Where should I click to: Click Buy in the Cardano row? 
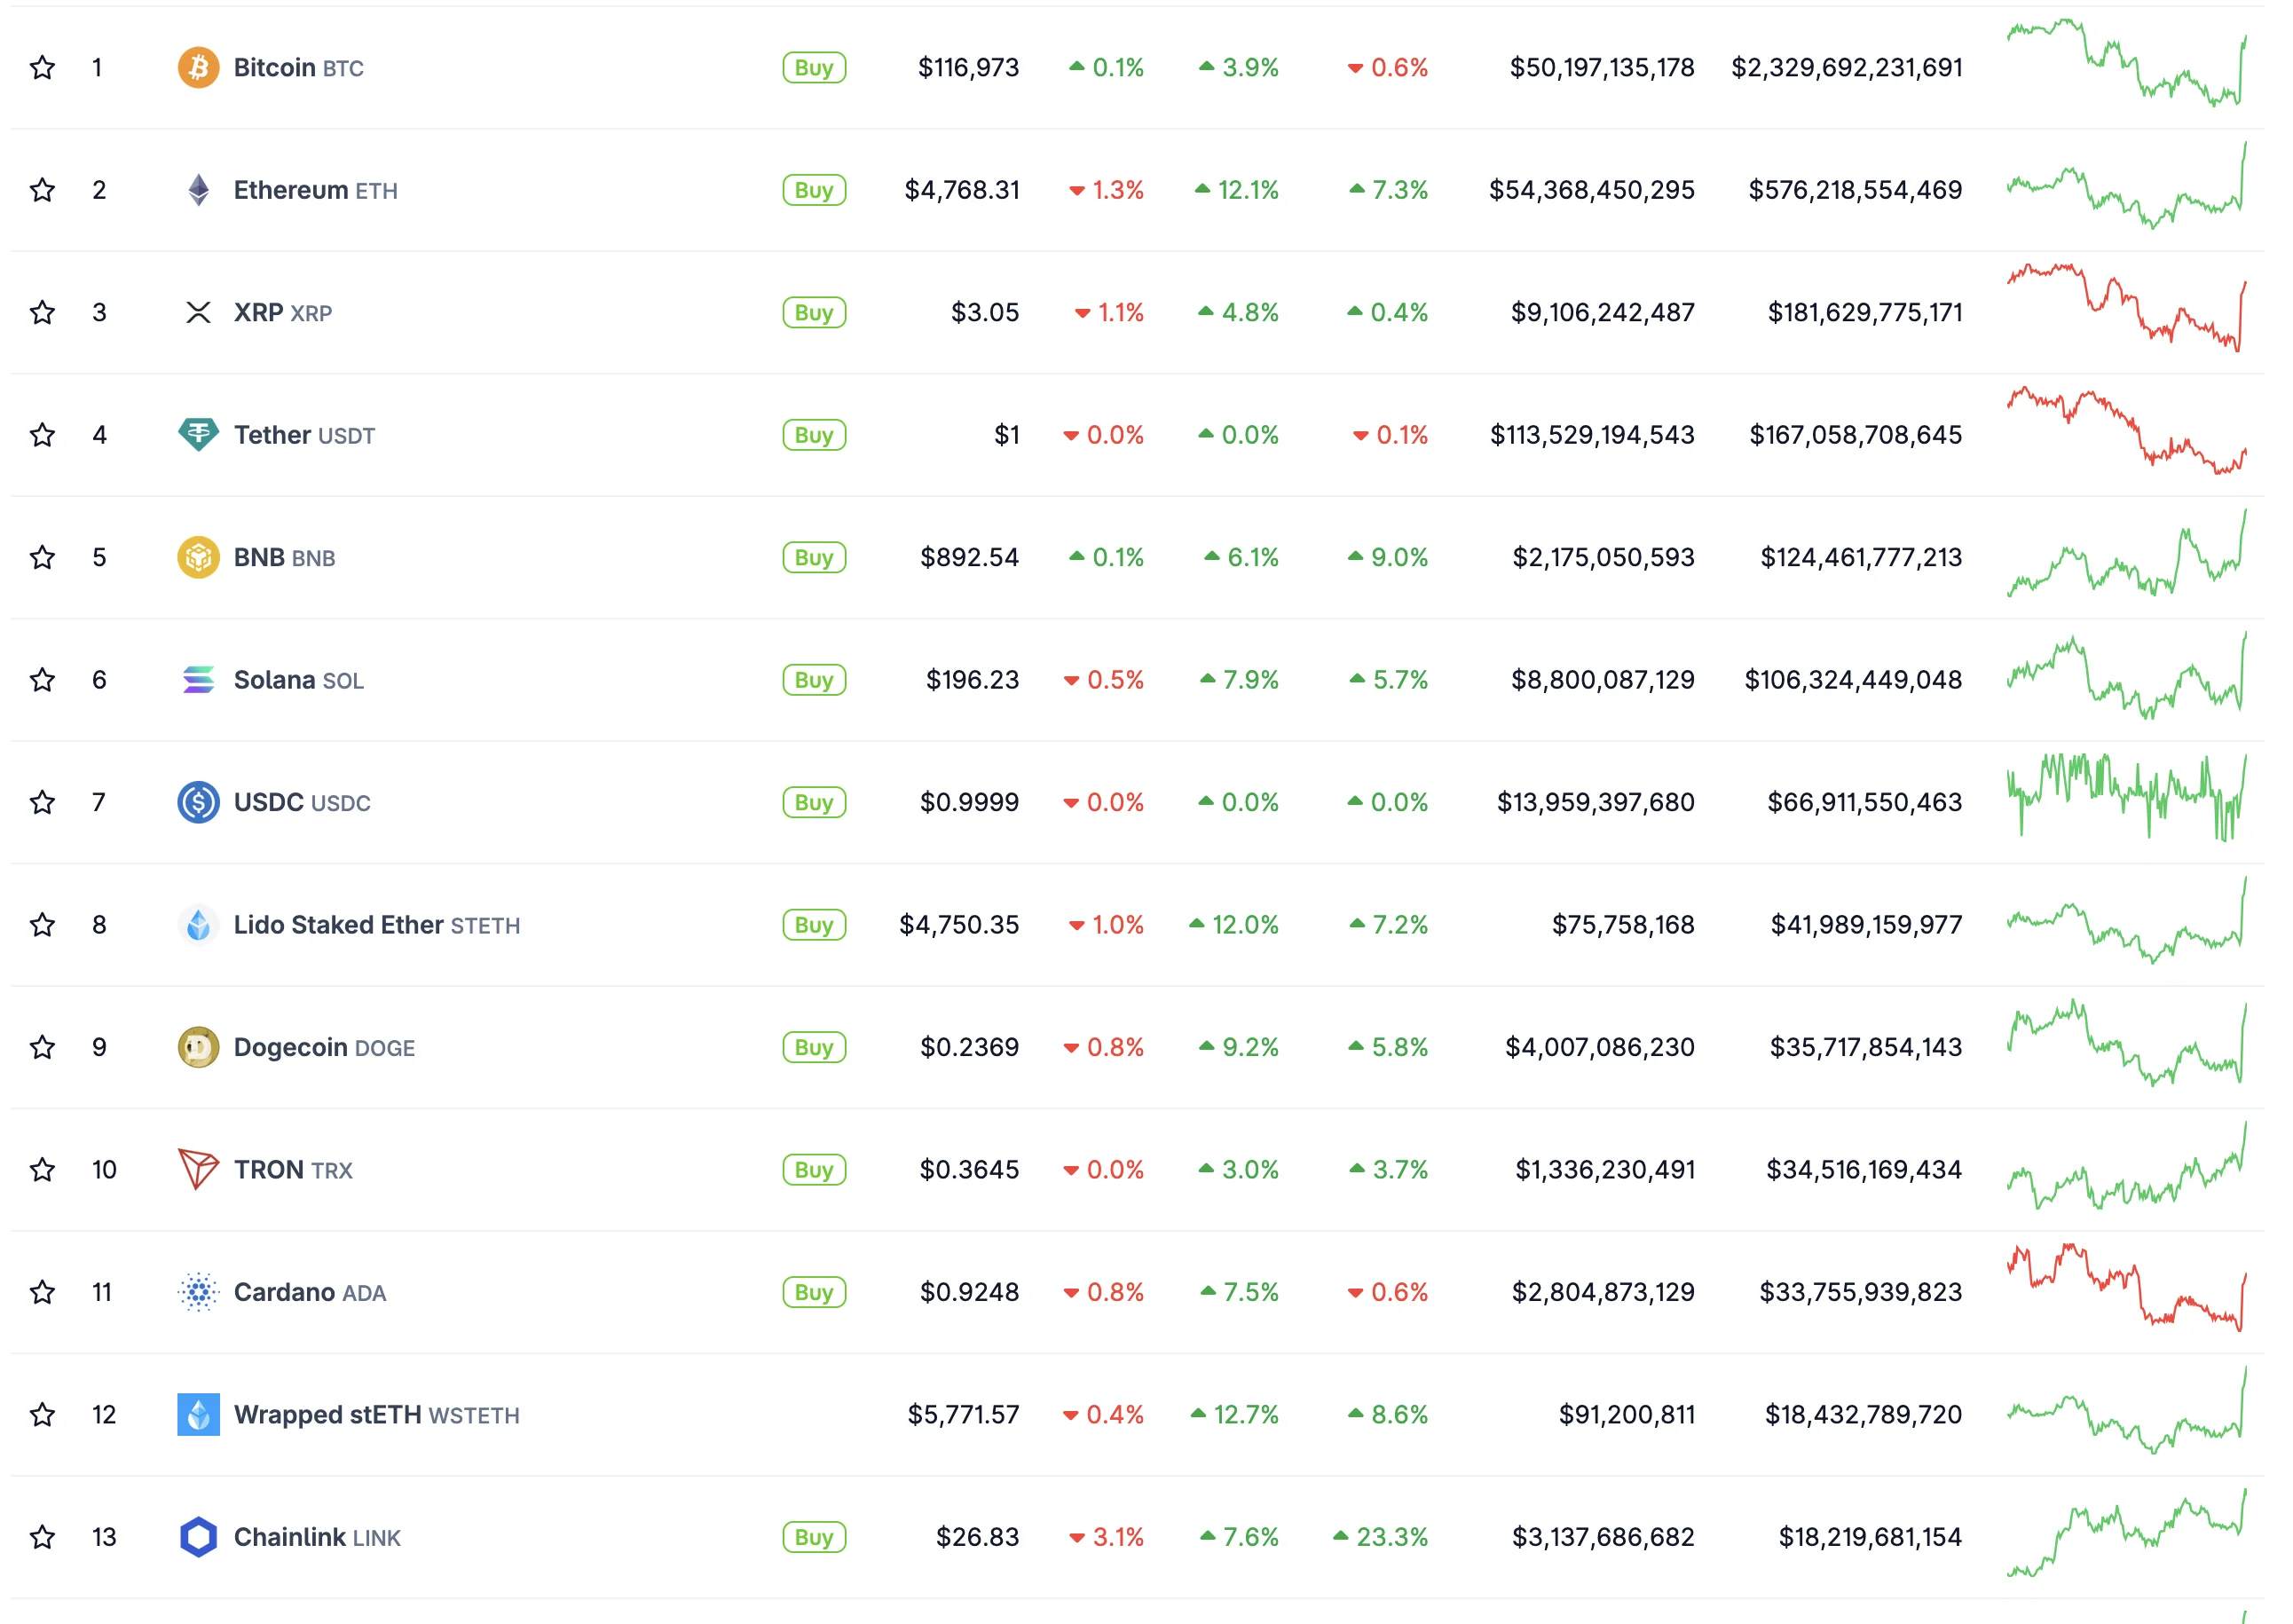[x=815, y=1293]
